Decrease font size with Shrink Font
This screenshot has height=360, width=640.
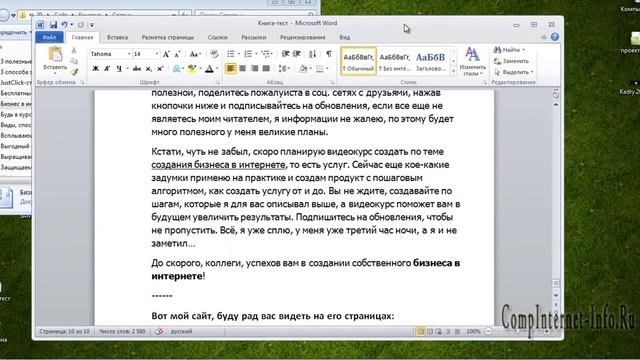[177, 54]
